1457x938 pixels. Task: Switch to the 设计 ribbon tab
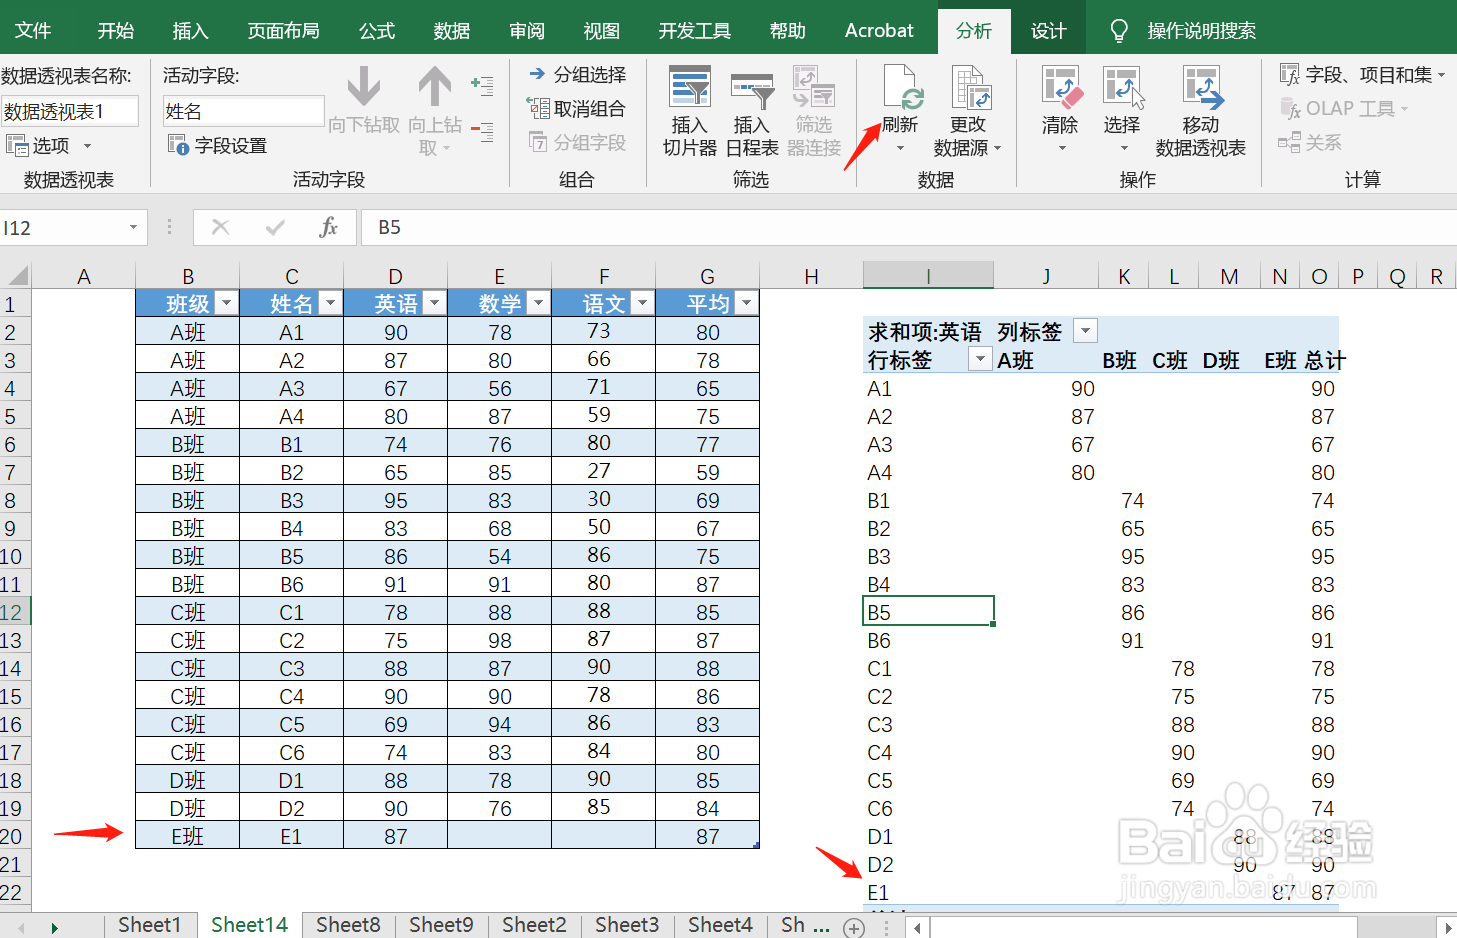pyautogui.click(x=1048, y=30)
